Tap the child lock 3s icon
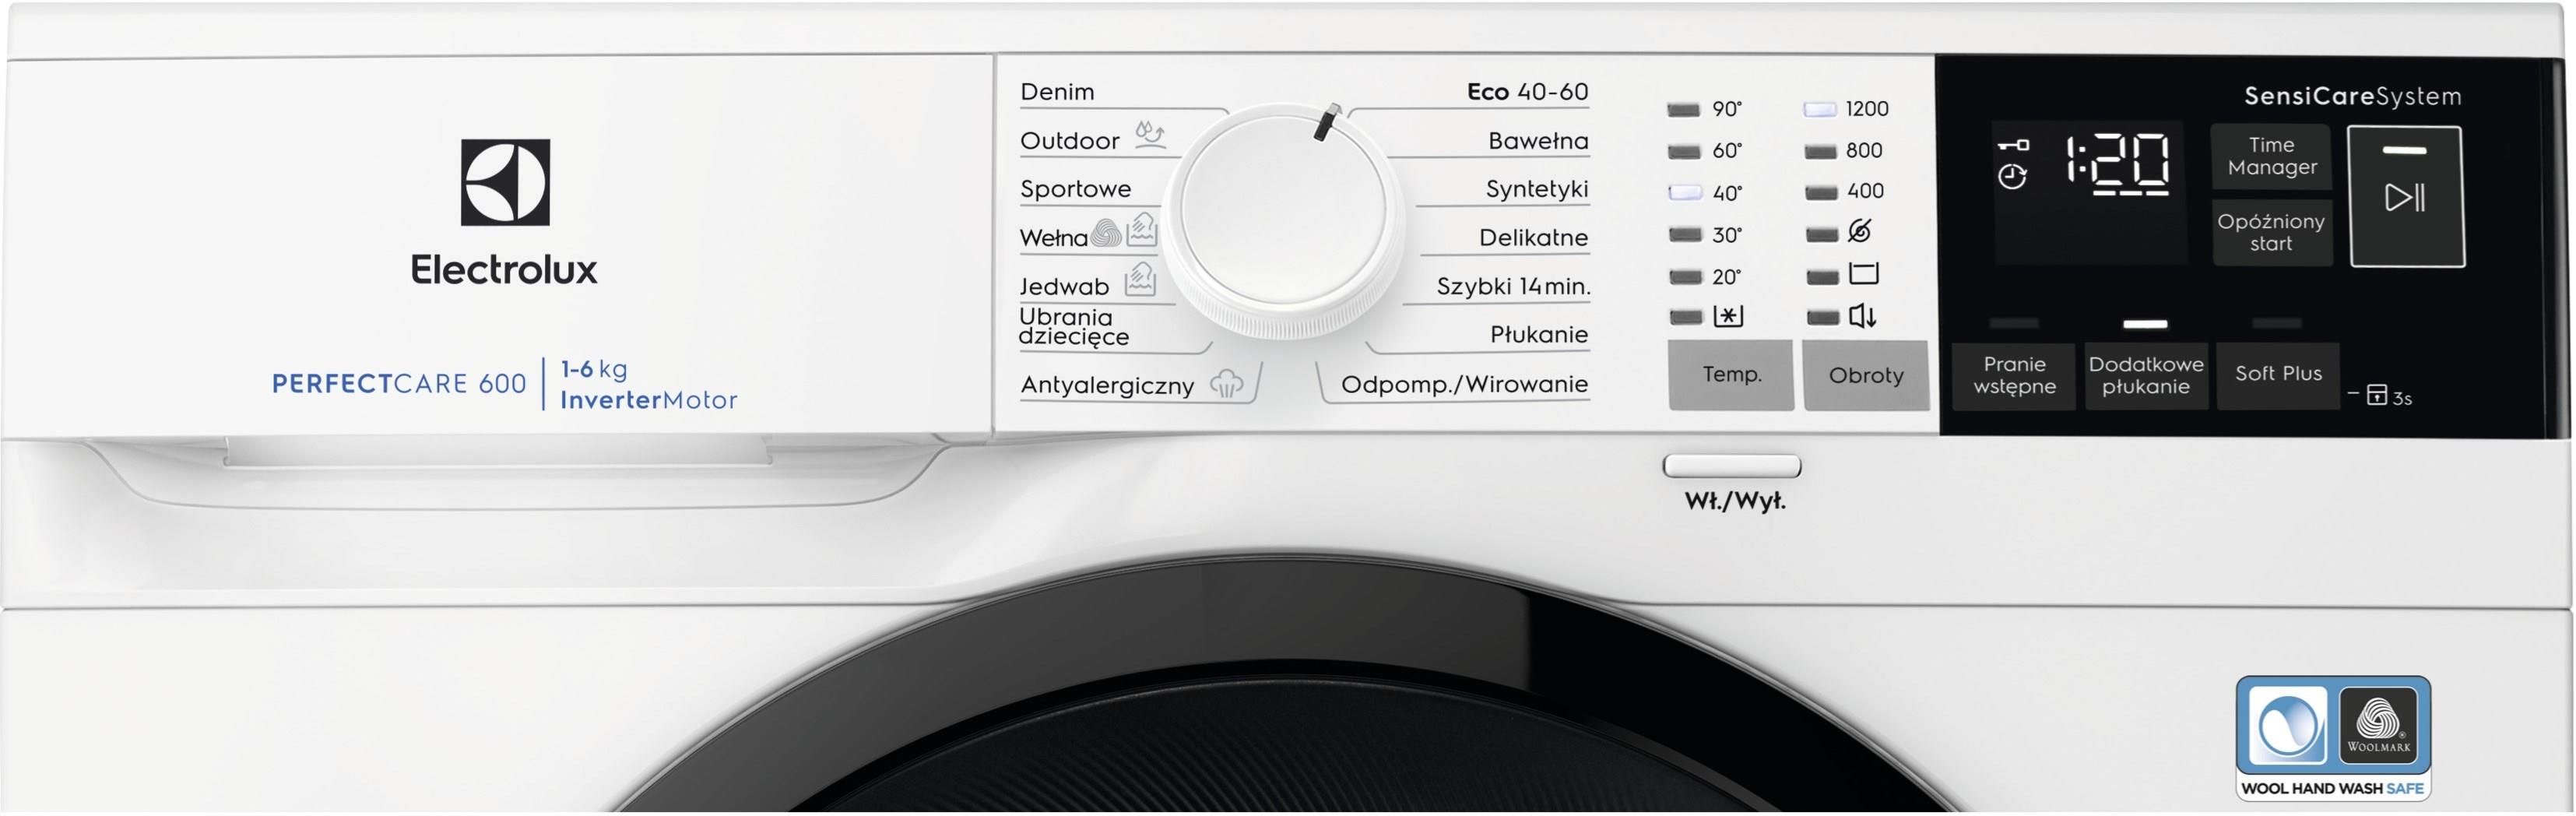The width and height of the screenshot is (2576, 816). 2377,396
